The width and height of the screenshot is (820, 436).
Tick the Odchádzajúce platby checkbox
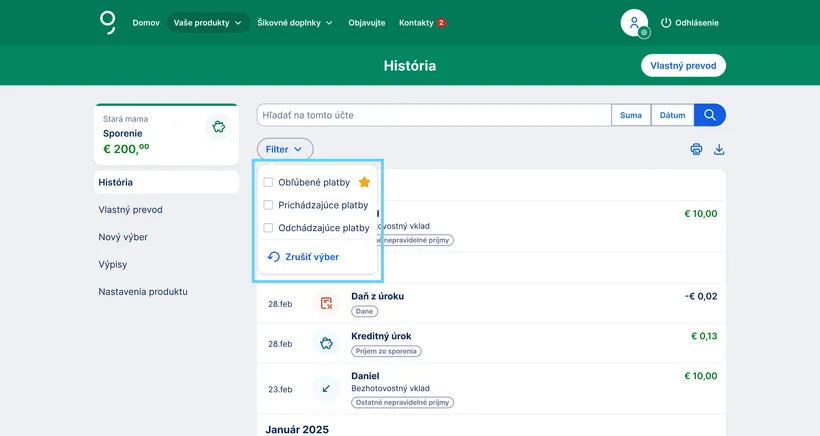(x=268, y=228)
